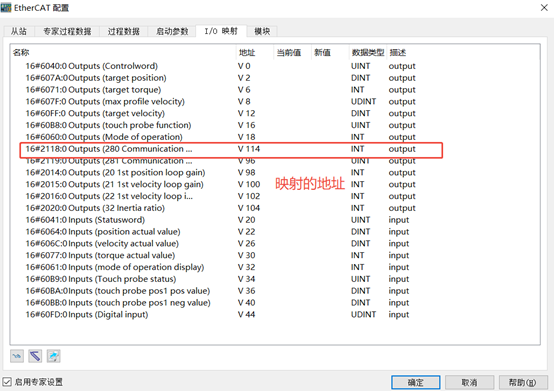
Task: Click output description in Controlword row
Action: tap(402, 66)
